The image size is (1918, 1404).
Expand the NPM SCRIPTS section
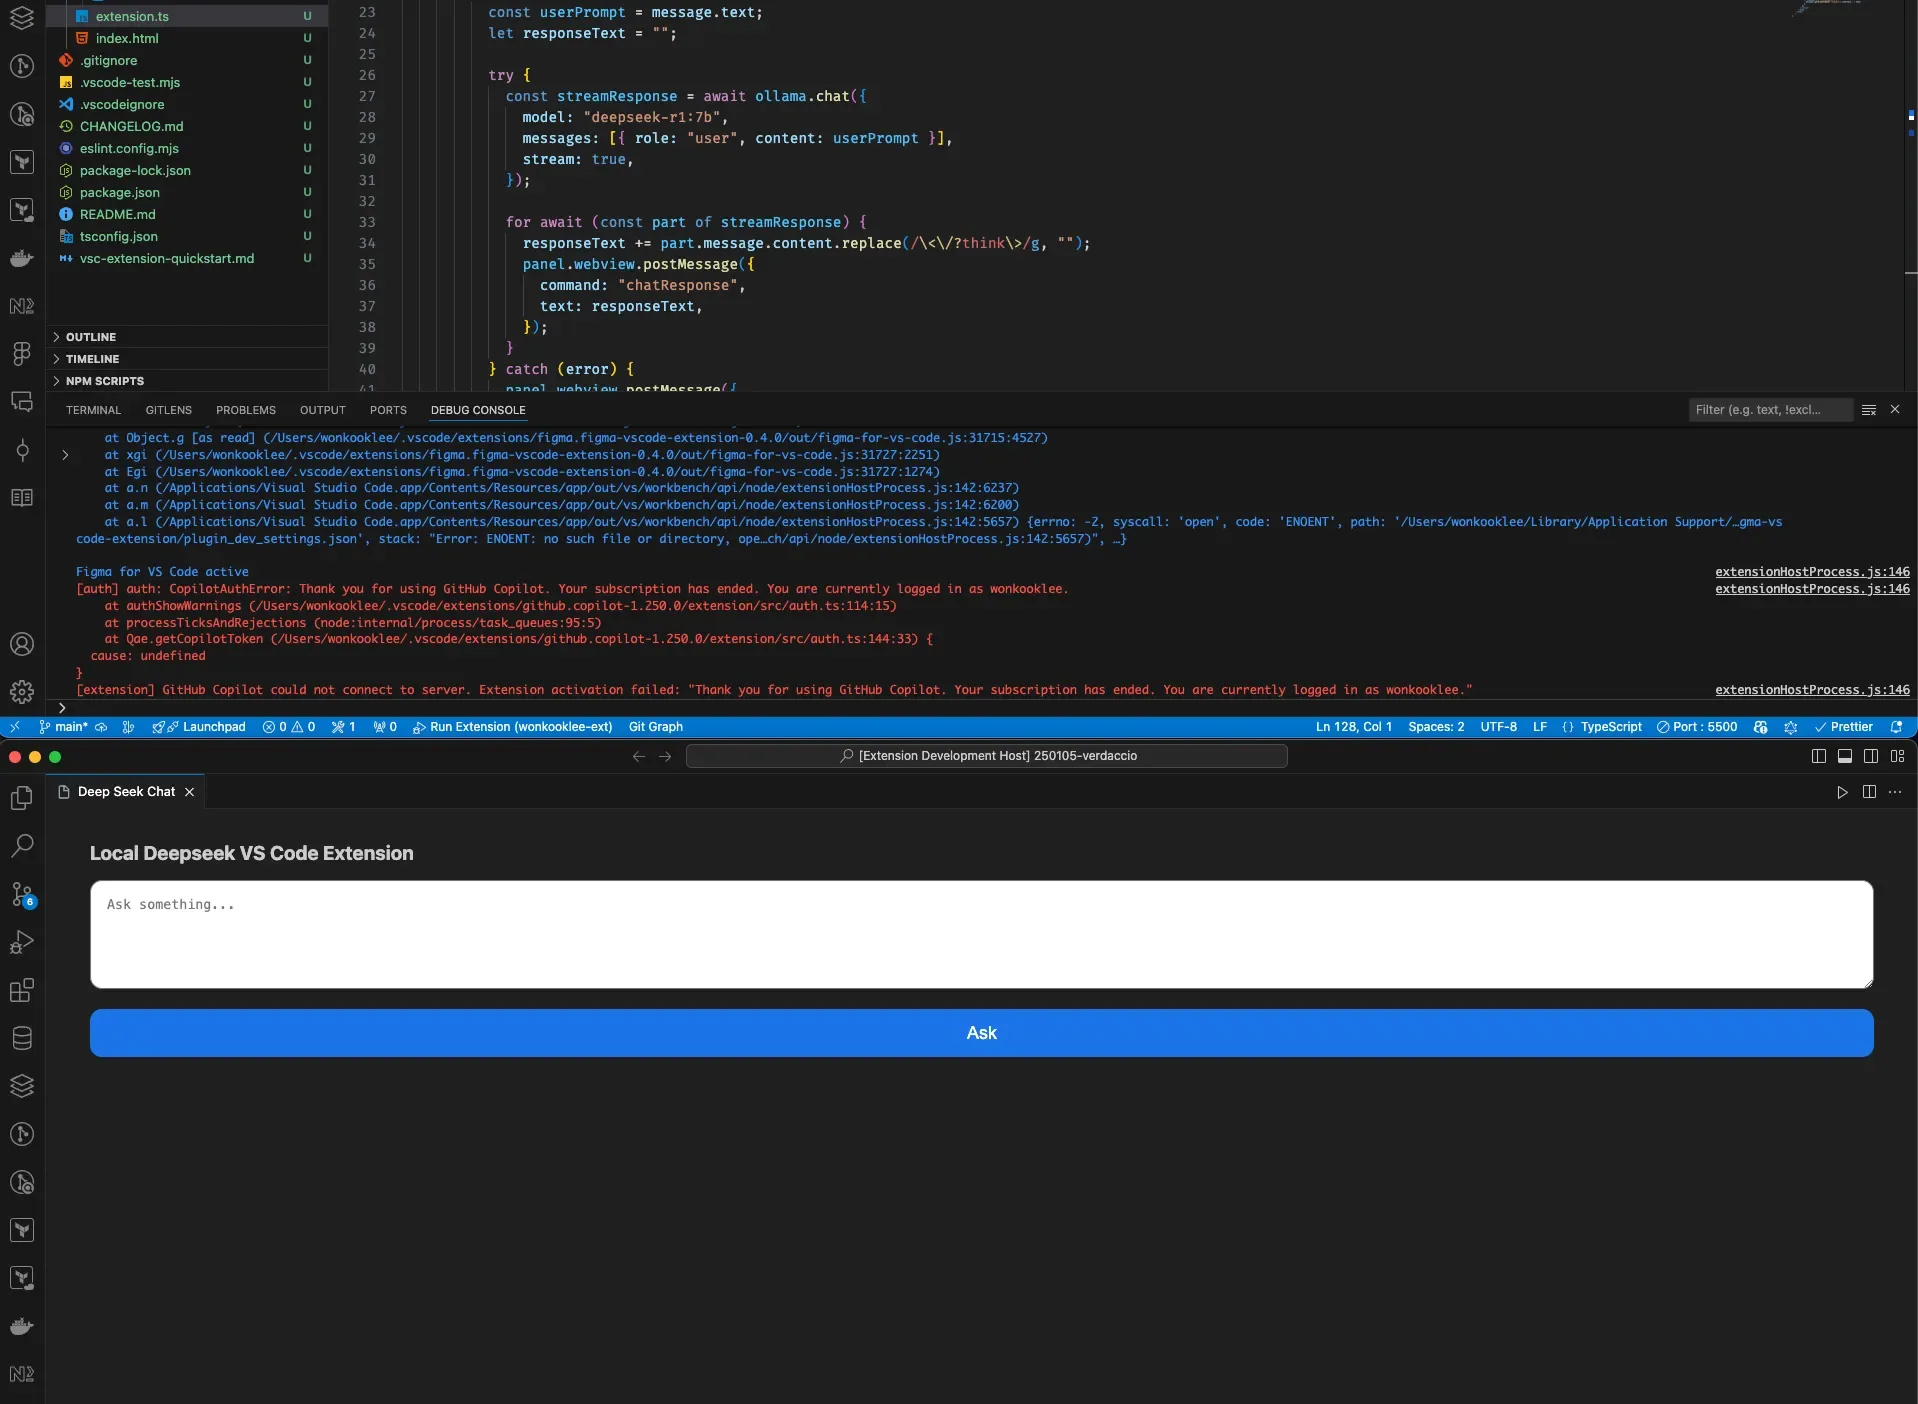click(187, 381)
